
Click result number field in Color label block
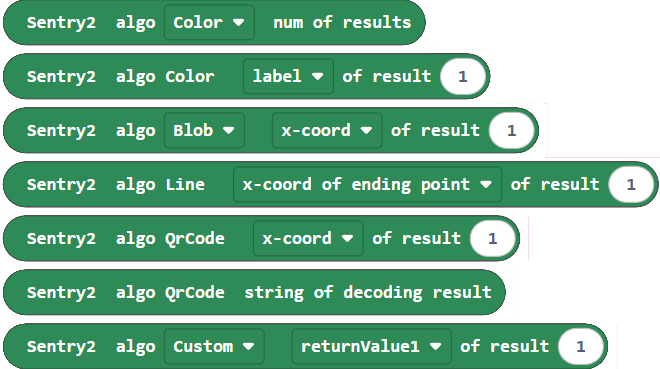[463, 76]
